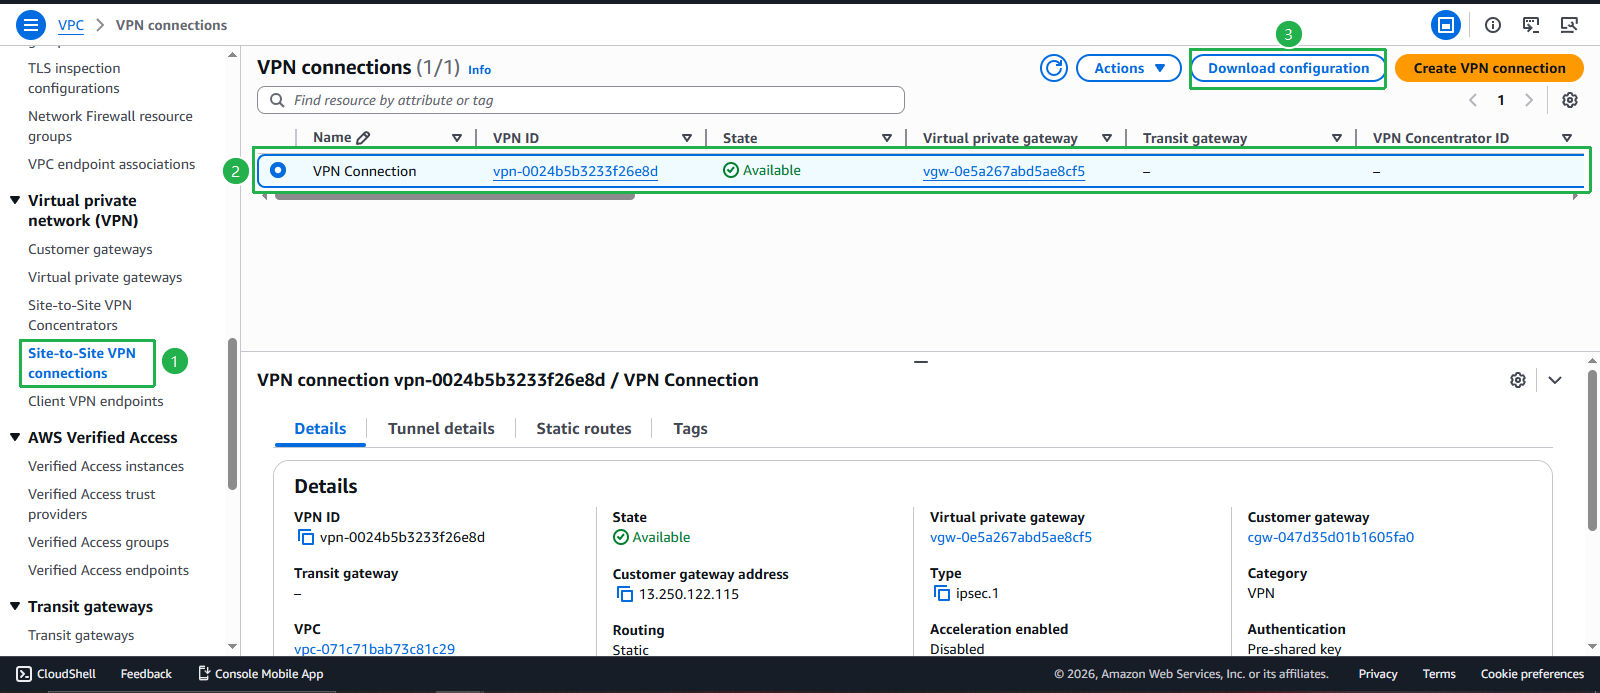The height and width of the screenshot is (693, 1600).
Task: Sort by State column arrow
Action: (x=887, y=138)
